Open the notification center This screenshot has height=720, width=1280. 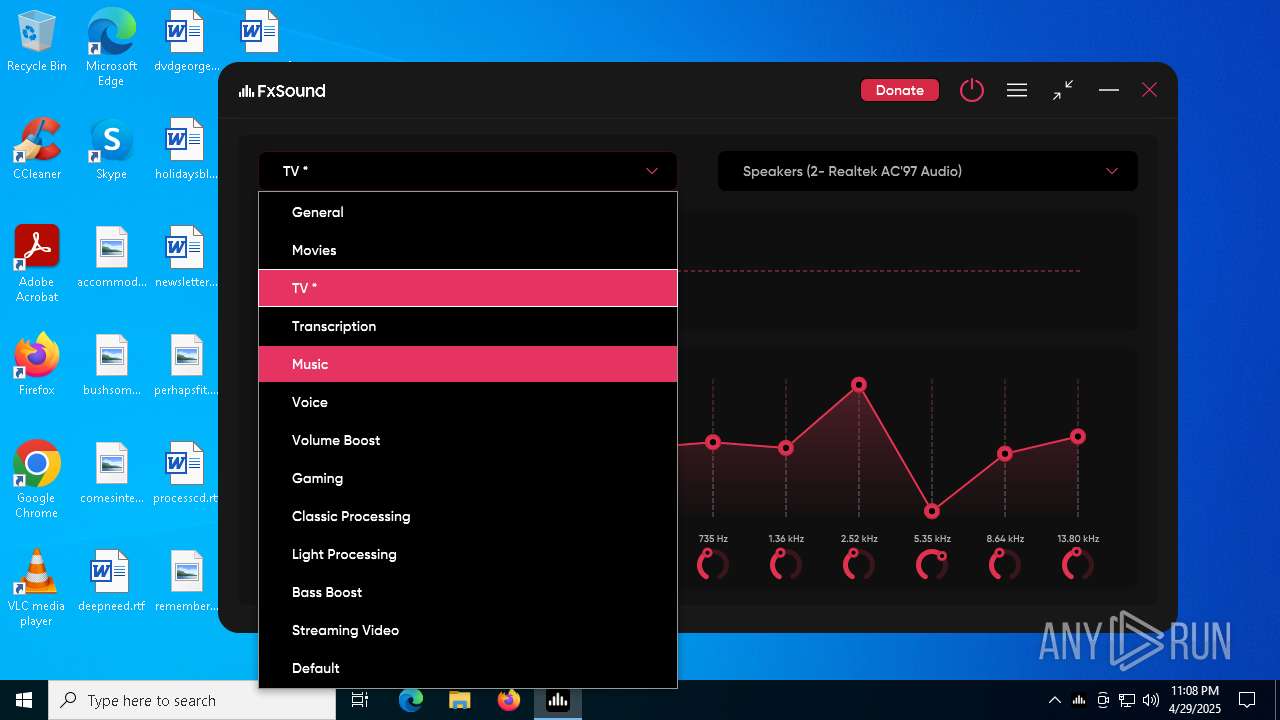point(1247,700)
